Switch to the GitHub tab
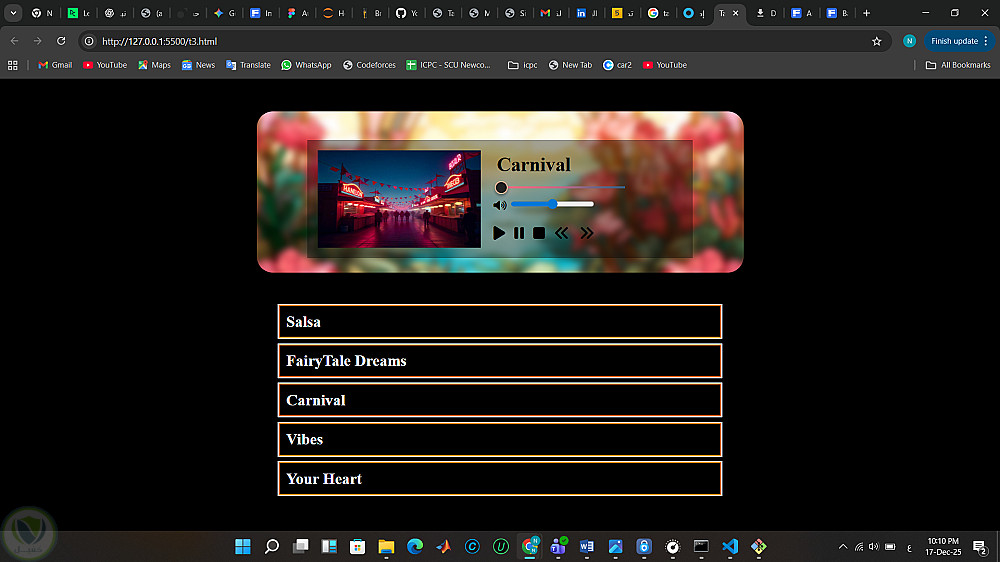Viewport: 1000px width, 562px height. [406, 13]
